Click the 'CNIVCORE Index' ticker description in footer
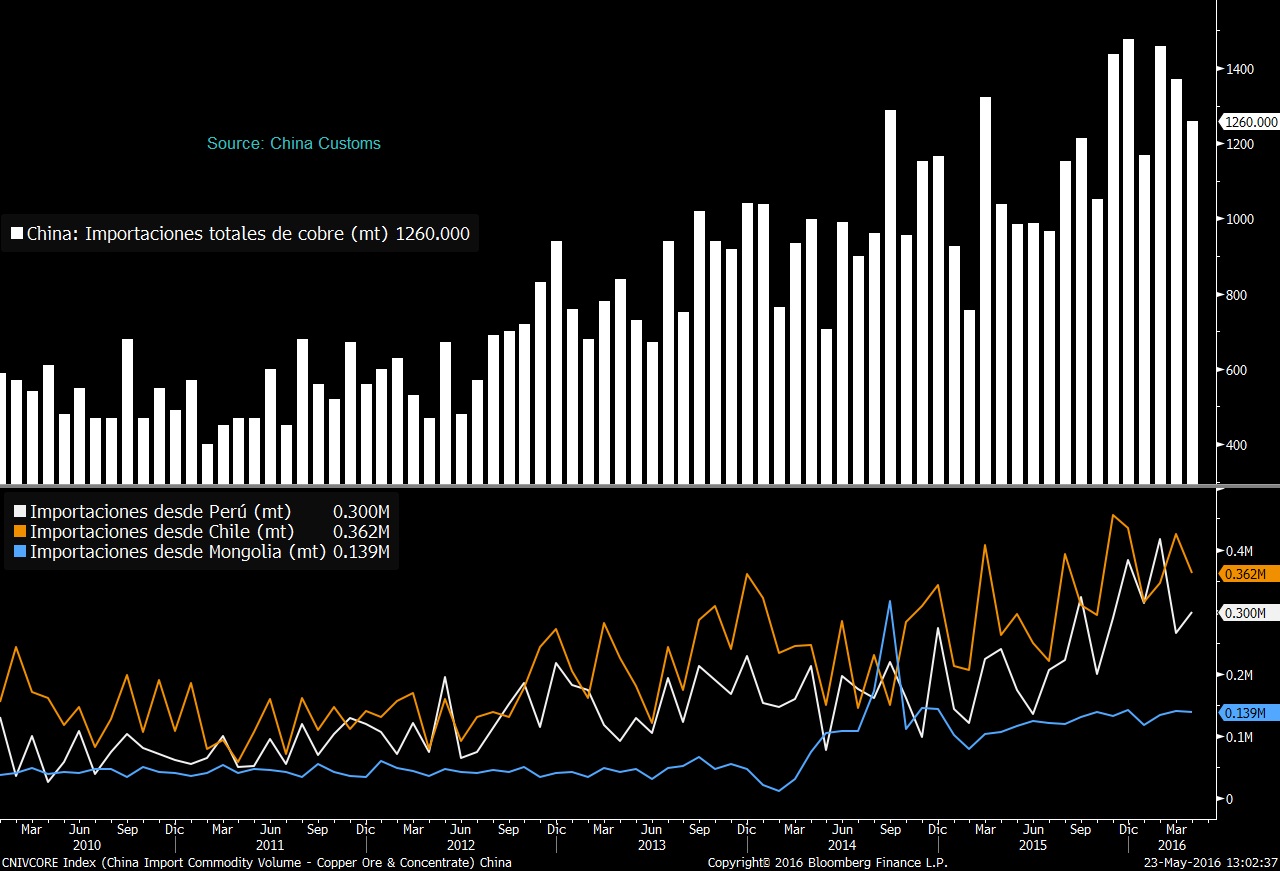 (257, 862)
